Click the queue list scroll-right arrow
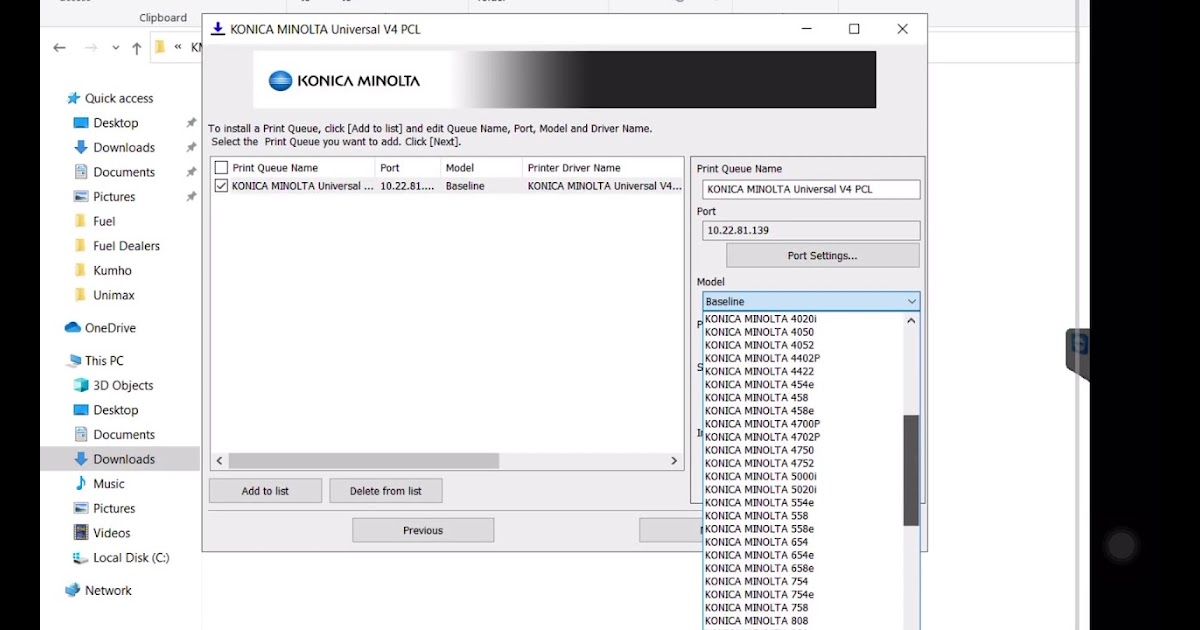1200x630 pixels. pyautogui.click(x=674, y=461)
